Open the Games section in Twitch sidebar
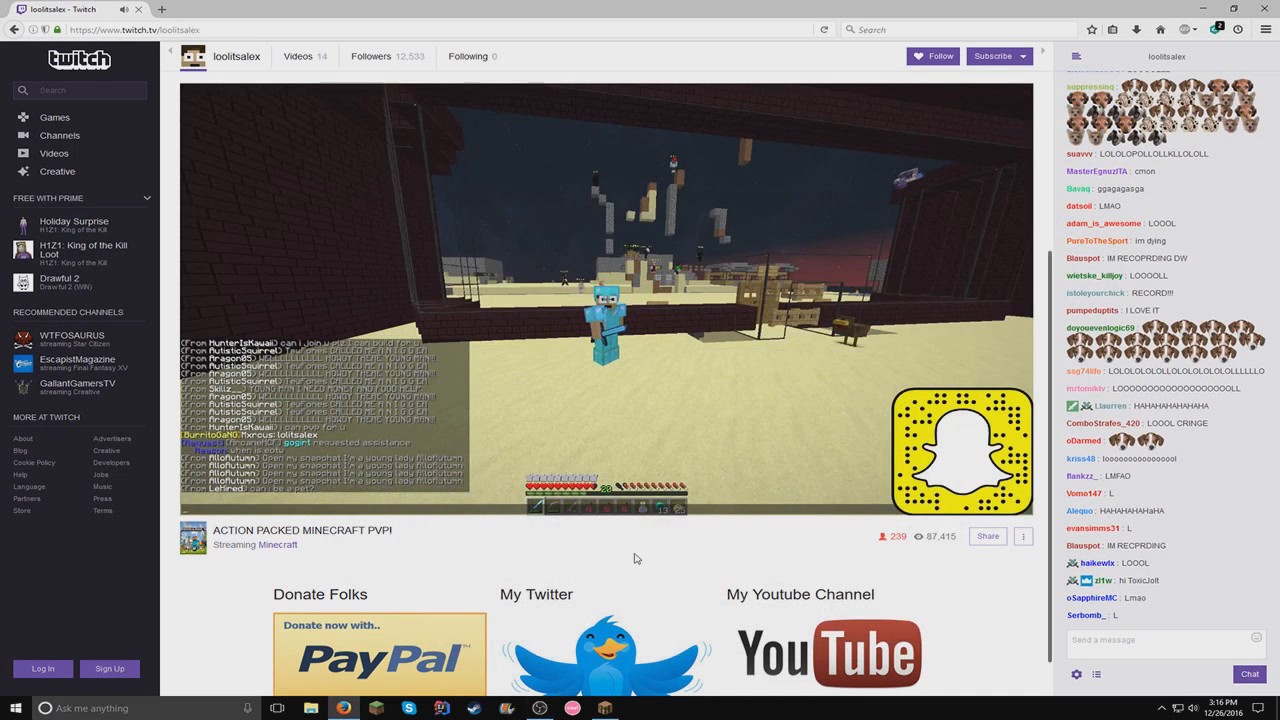1280x720 pixels. [x=54, y=117]
